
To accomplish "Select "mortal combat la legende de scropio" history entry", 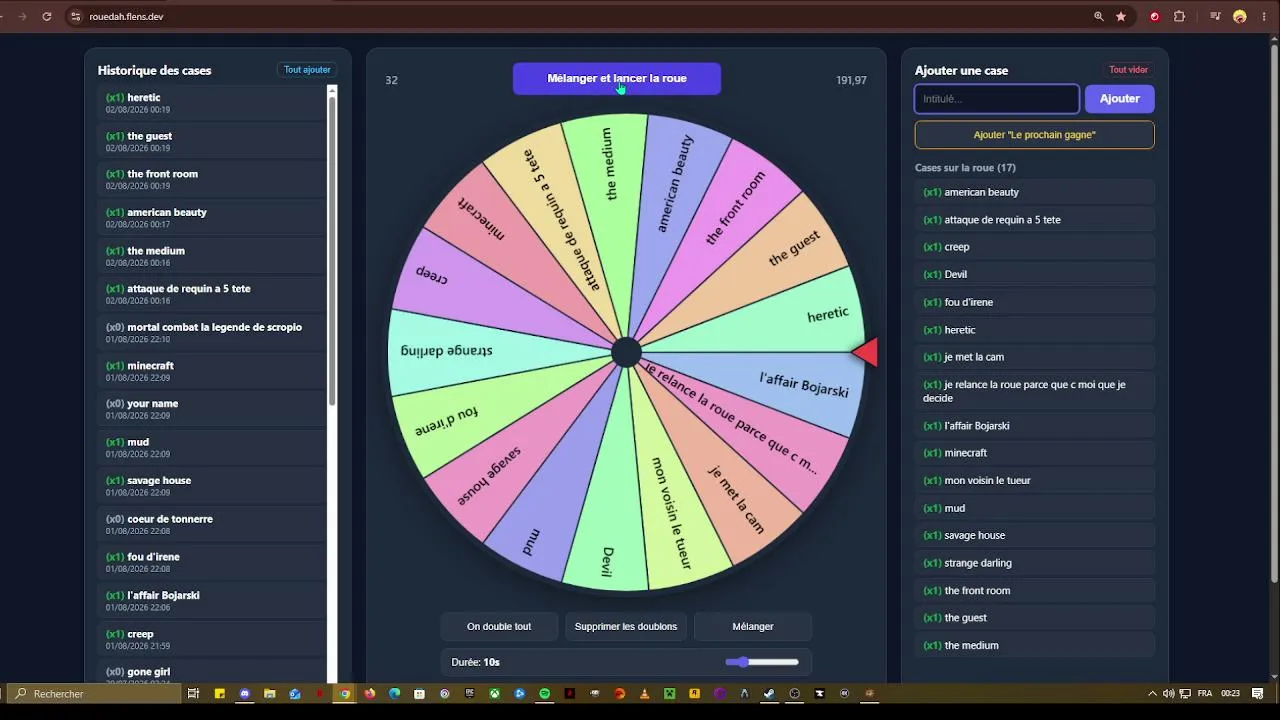I will 211,332.
